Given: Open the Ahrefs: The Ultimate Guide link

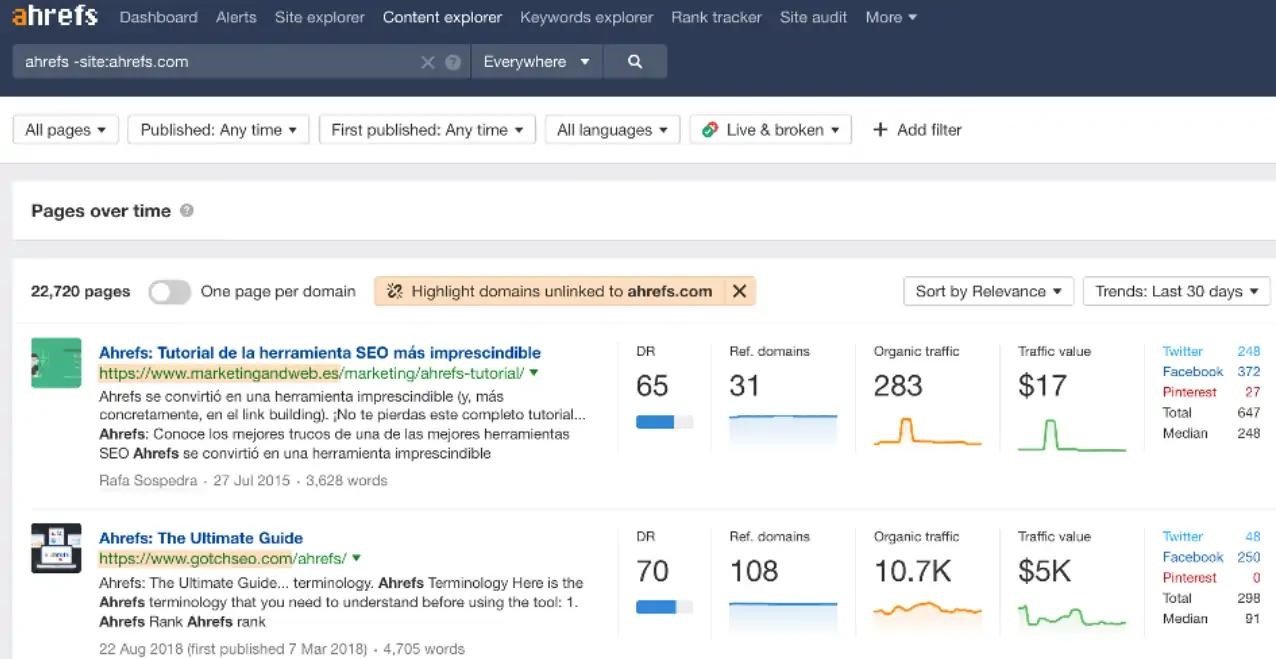Looking at the screenshot, I should click(201, 538).
